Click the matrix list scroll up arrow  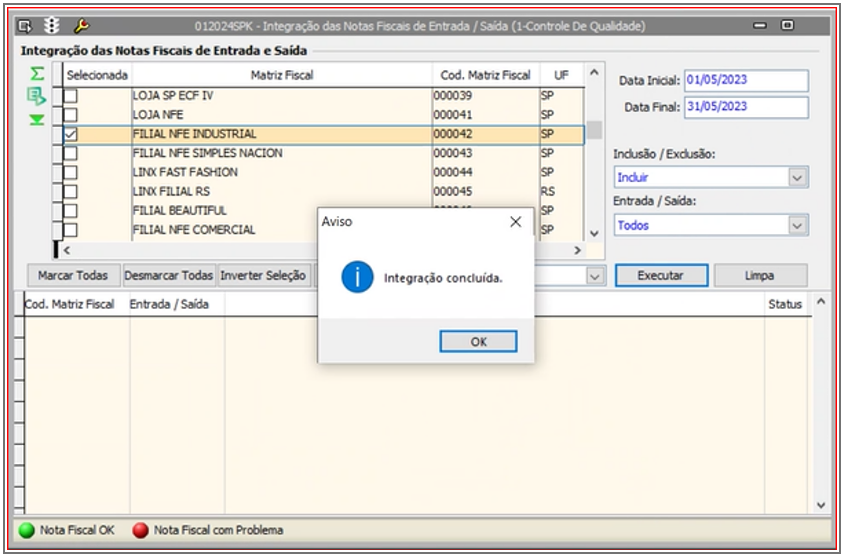[594, 72]
